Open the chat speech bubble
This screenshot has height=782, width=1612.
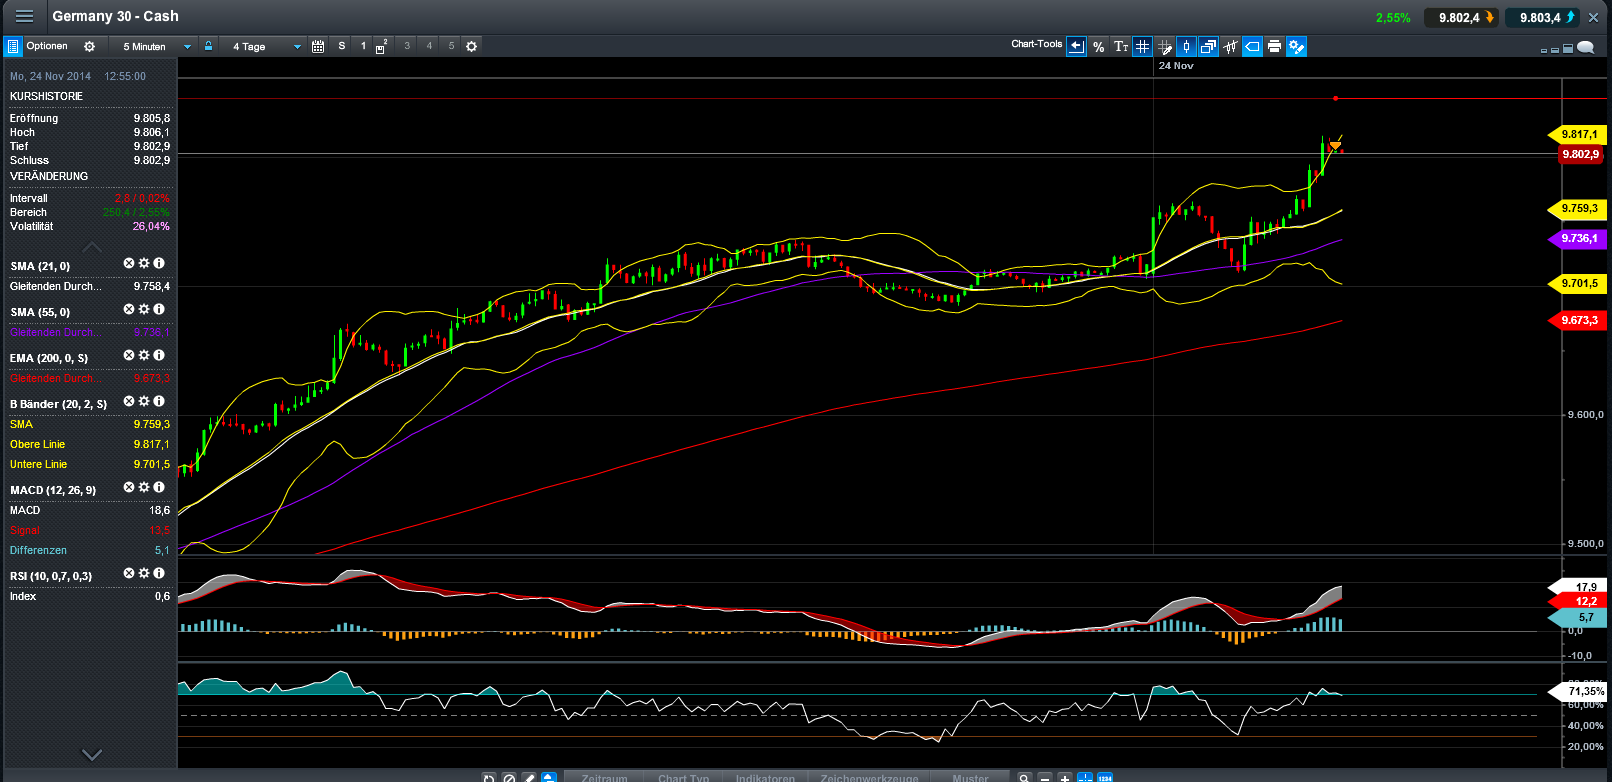pyautogui.click(x=1586, y=47)
